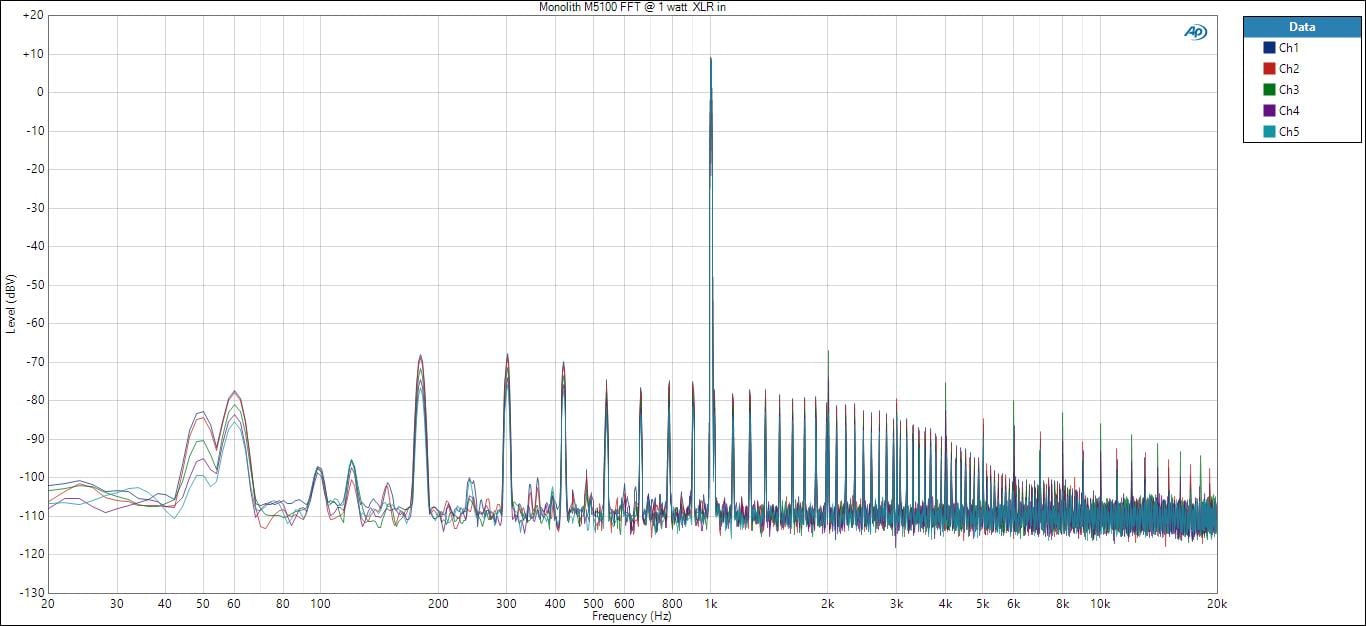Select the 20k tick on frequency axis
The width and height of the screenshot is (1366, 626).
click(1216, 604)
